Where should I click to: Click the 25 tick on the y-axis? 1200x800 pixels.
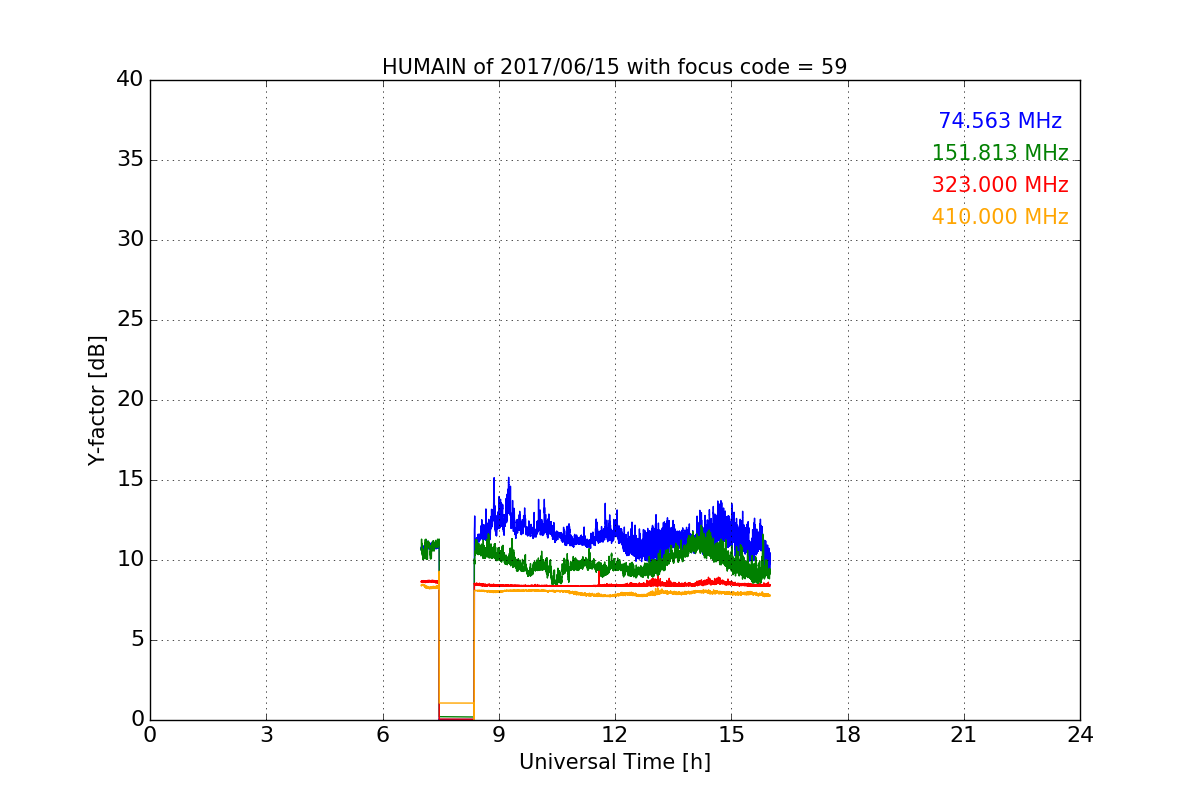coord(129,320)
